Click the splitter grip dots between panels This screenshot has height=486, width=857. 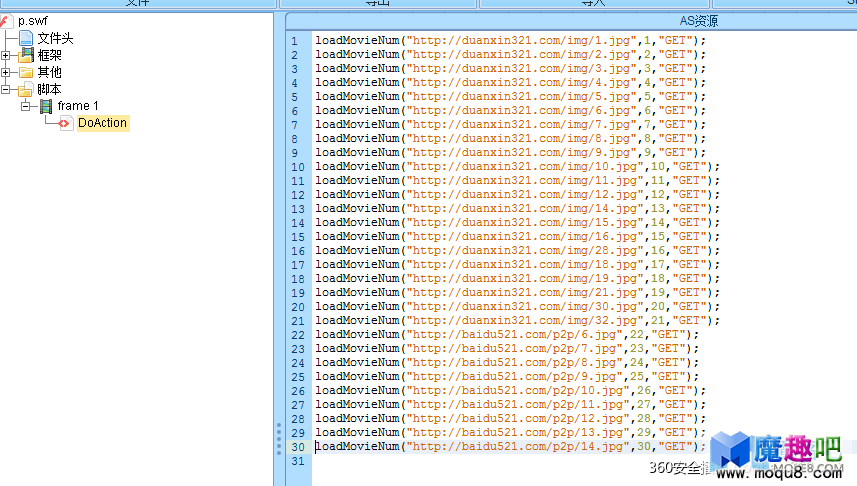[x=279, y=438]
